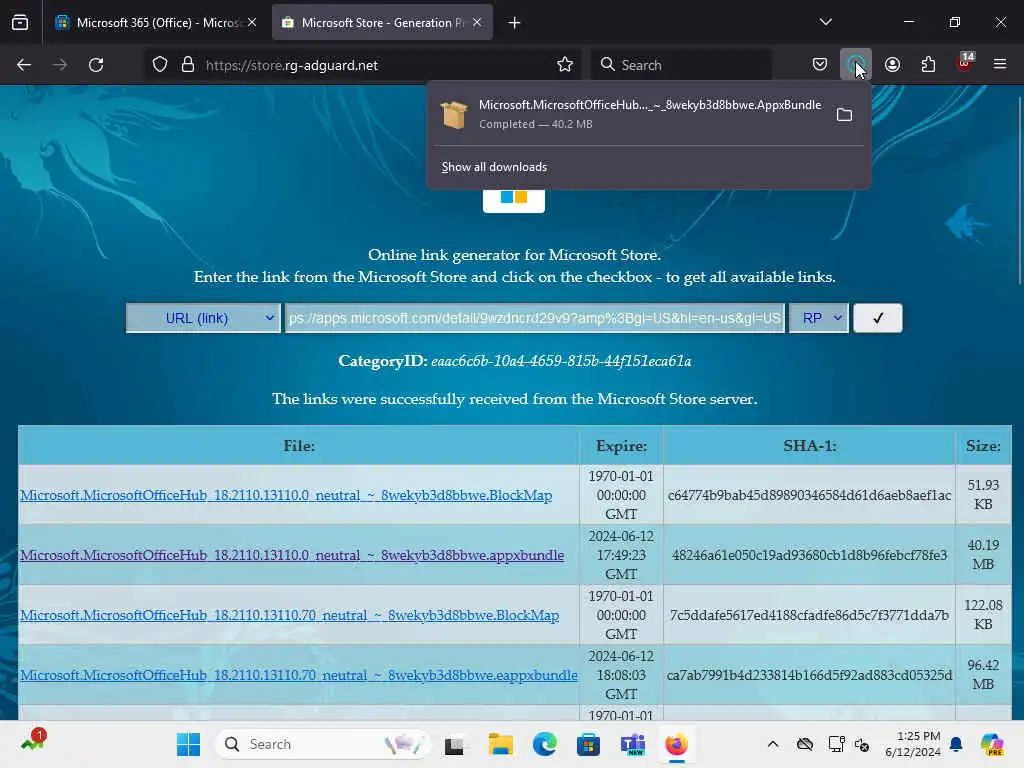Show hidden system tray icons
Viewport: 1024px width, 768px height.
coord(773,744)
